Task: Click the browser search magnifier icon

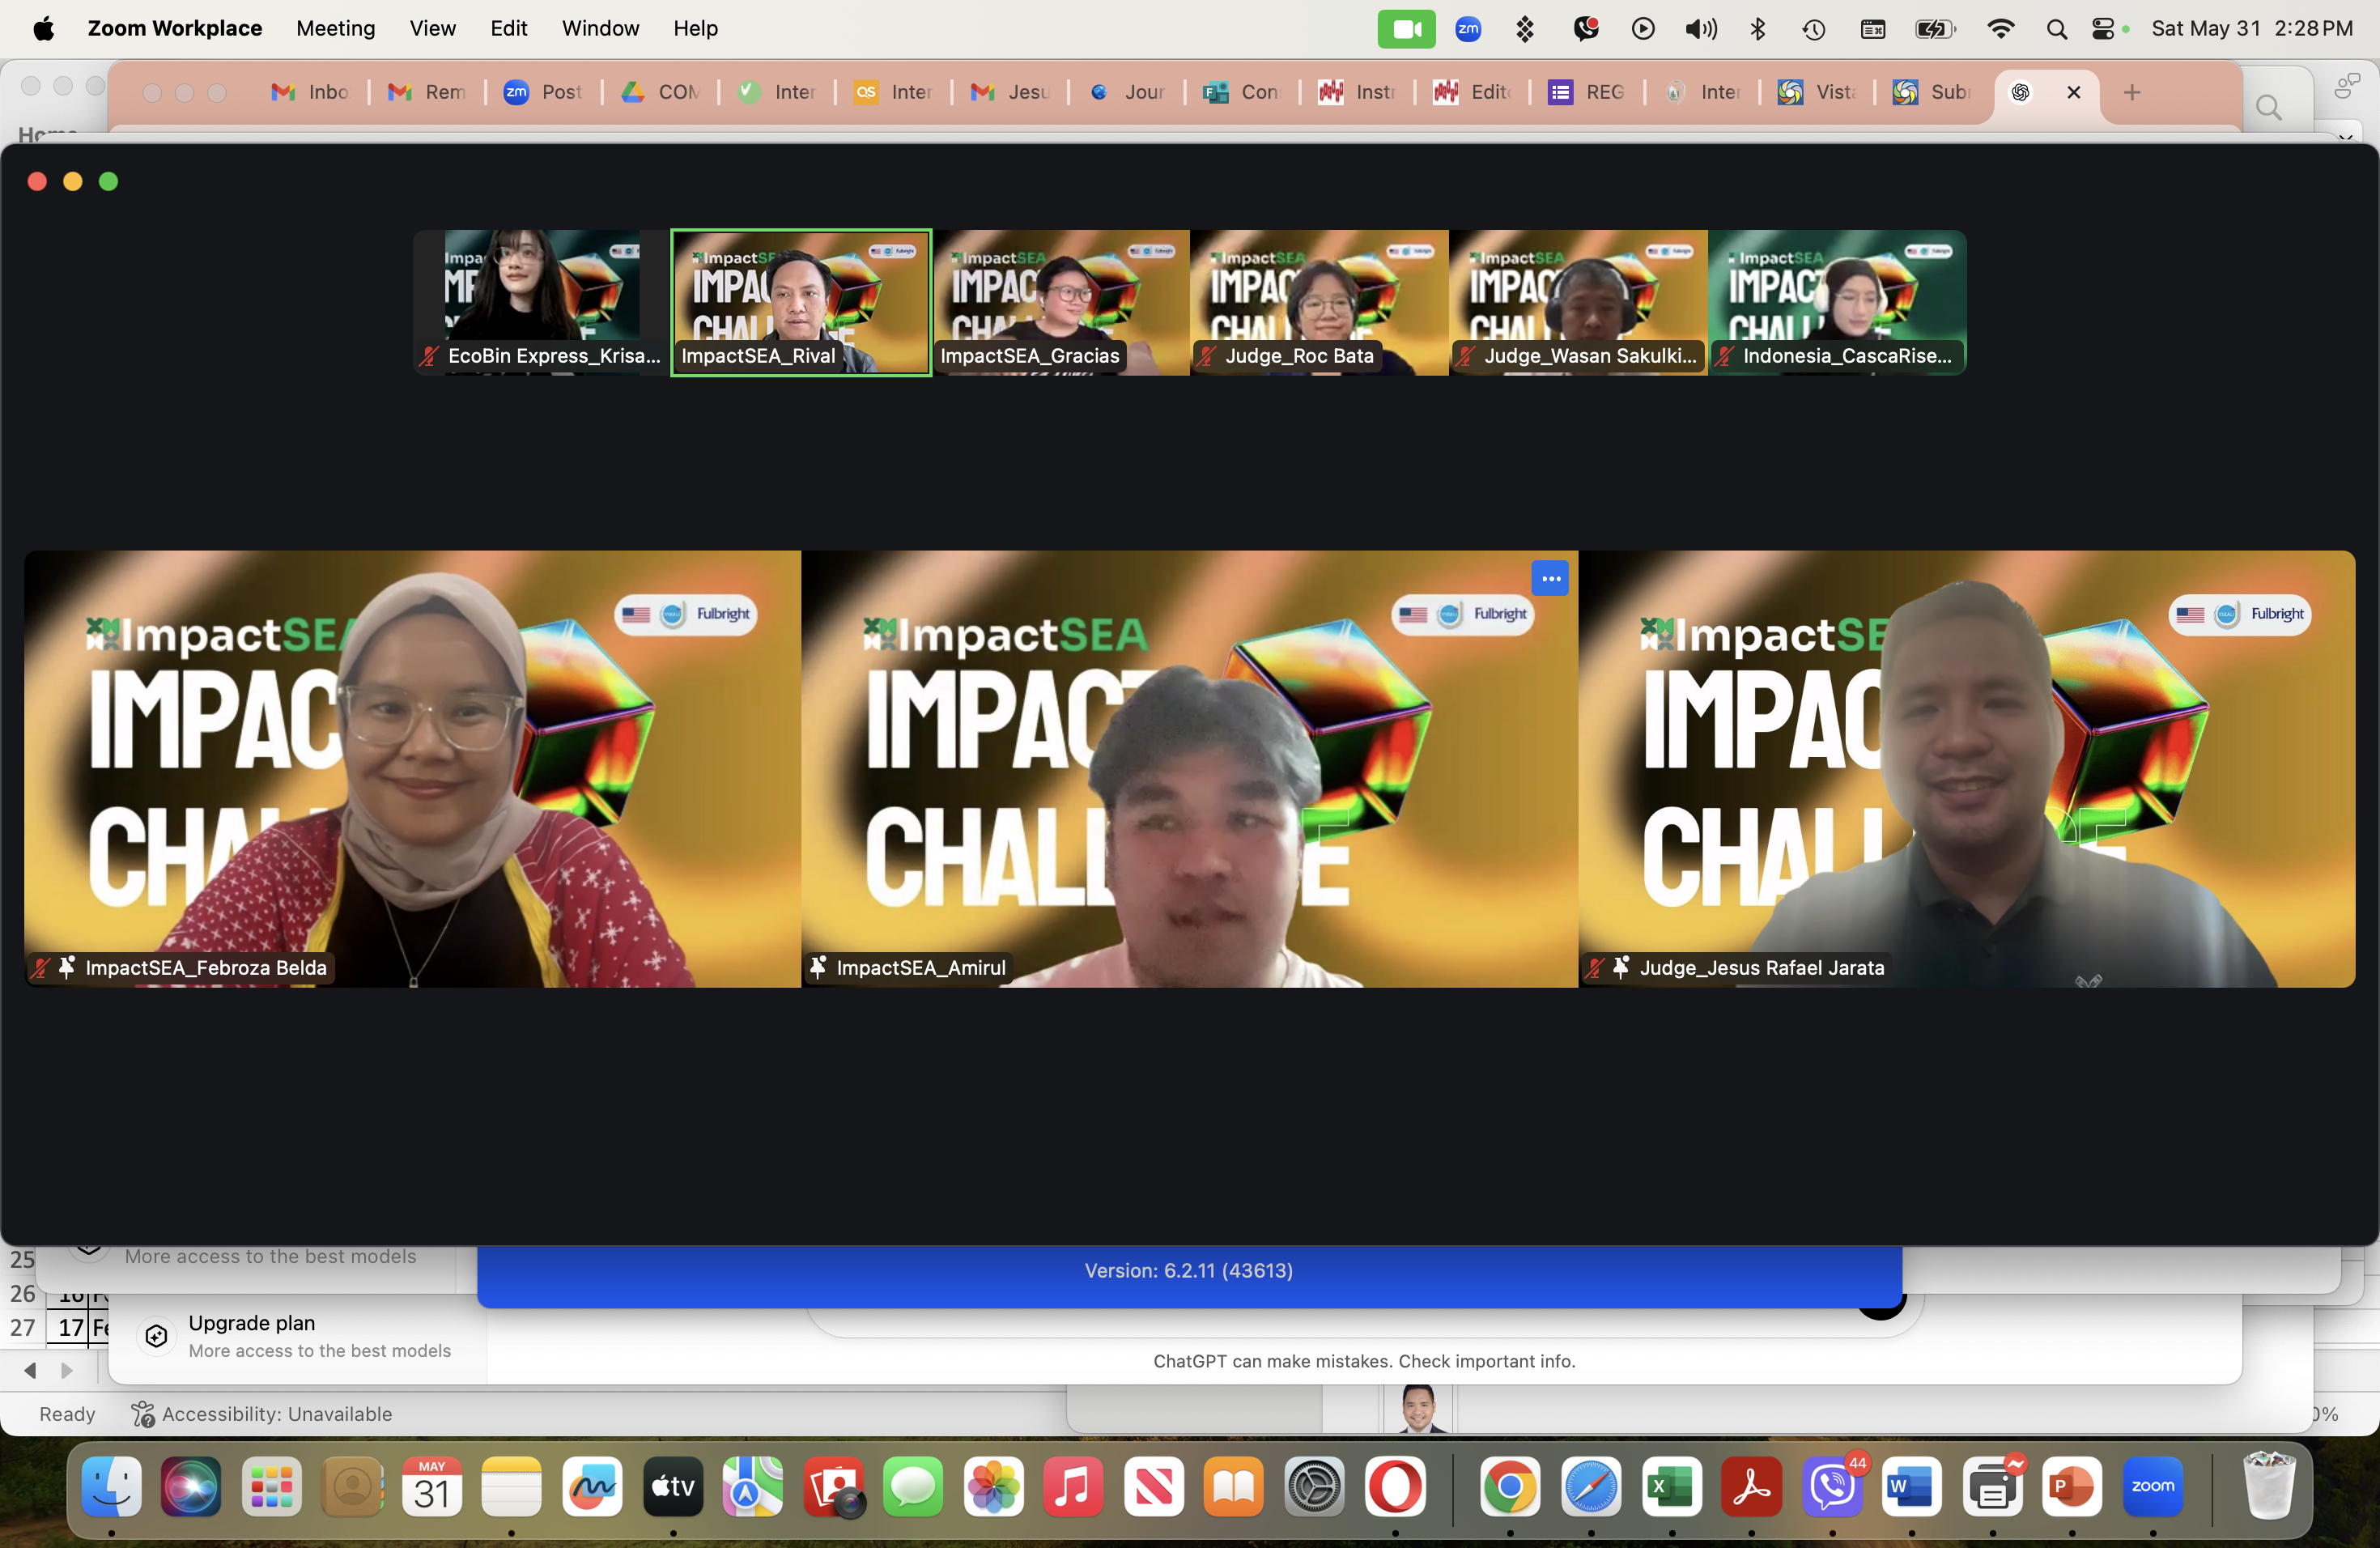Action: (2268, 107)
